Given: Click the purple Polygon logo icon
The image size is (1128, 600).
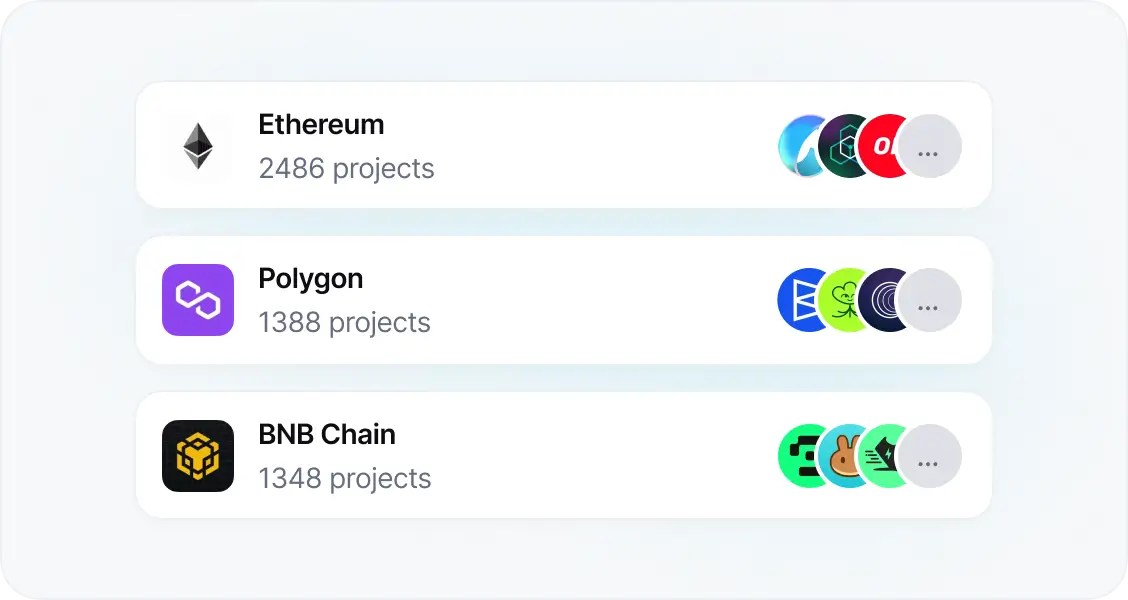Looking at the screenshot, I should coord(198,300).
